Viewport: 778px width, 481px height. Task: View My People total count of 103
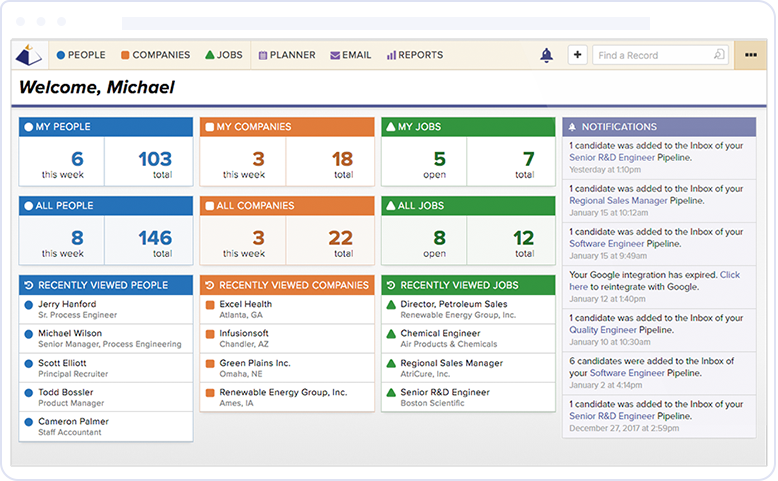click(154, 160)
